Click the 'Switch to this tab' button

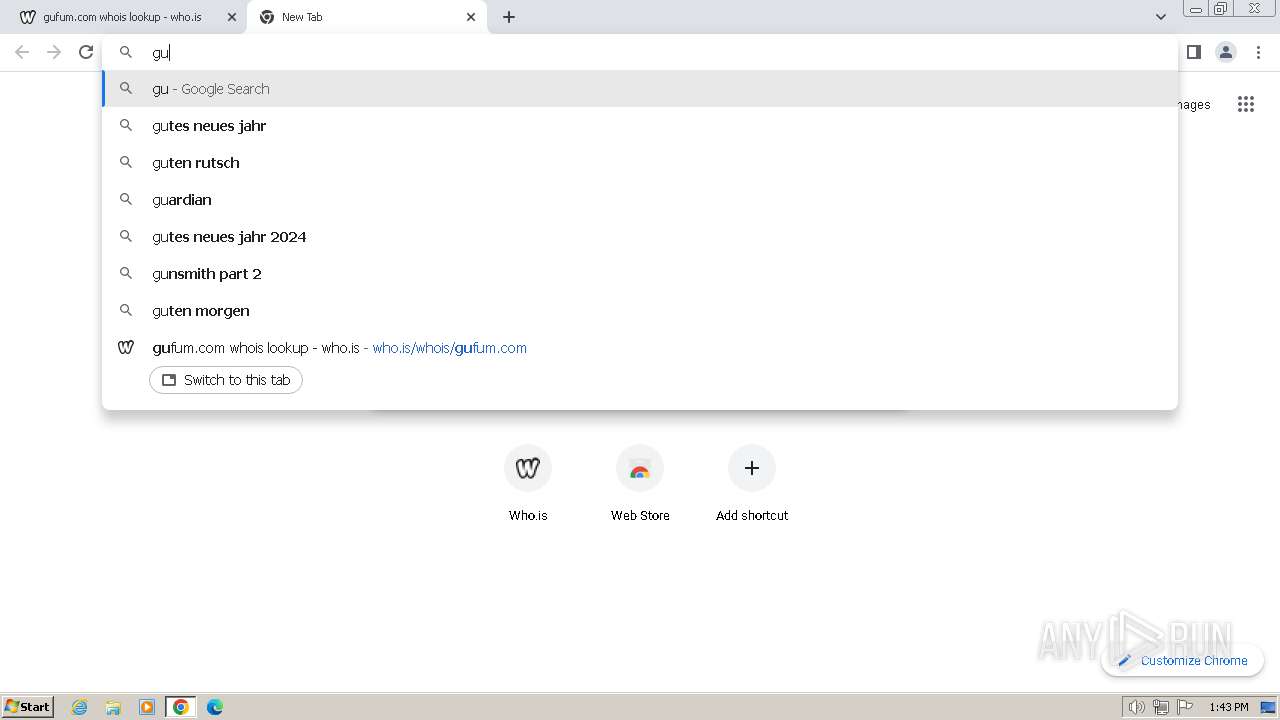[x=226, y=380]
